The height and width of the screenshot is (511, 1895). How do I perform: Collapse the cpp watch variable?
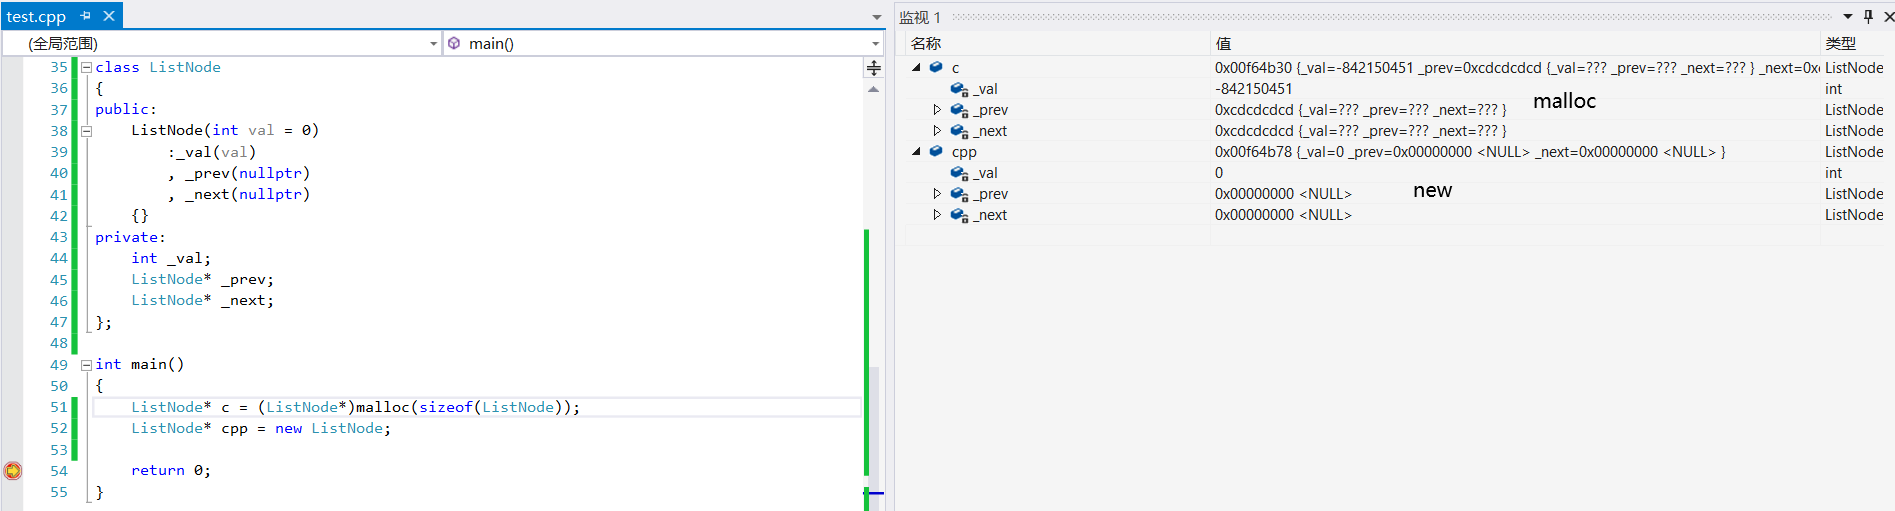pyautogui.click(x=916, y=151)
